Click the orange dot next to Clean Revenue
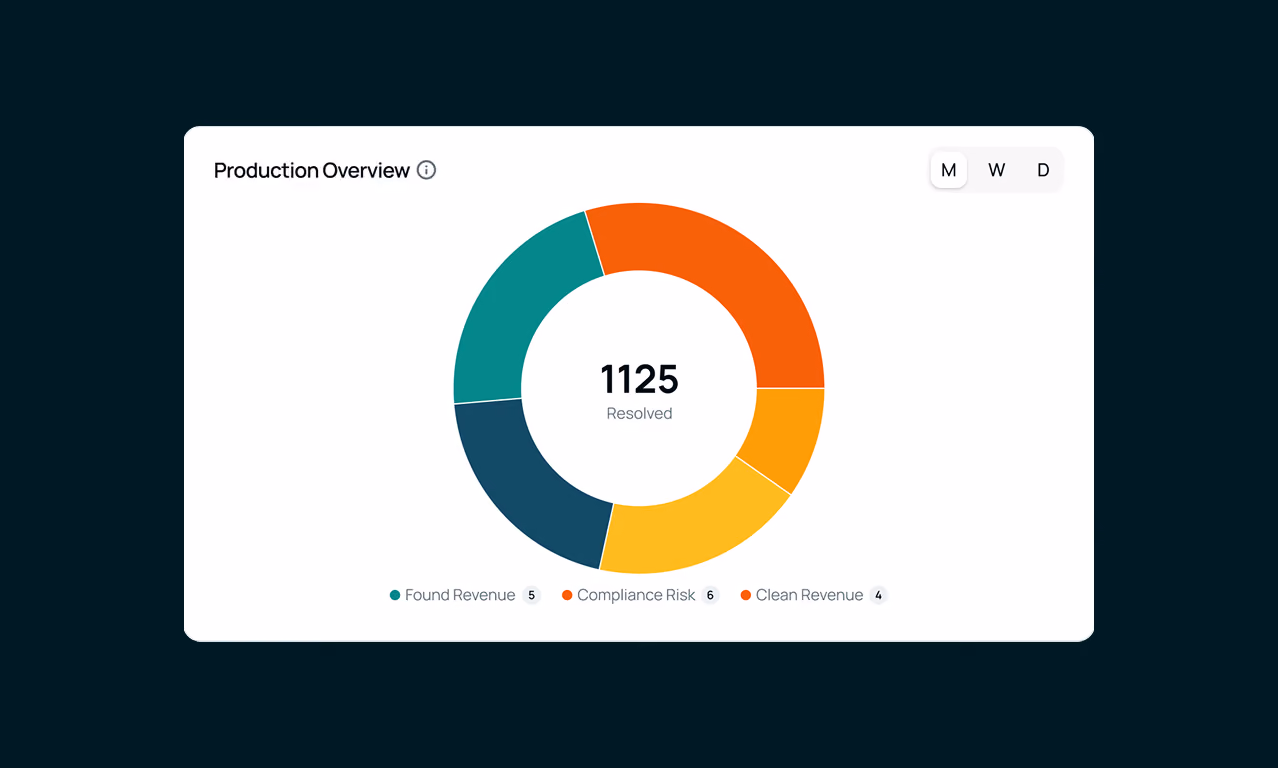1278x769 pixels. point(745,595)
